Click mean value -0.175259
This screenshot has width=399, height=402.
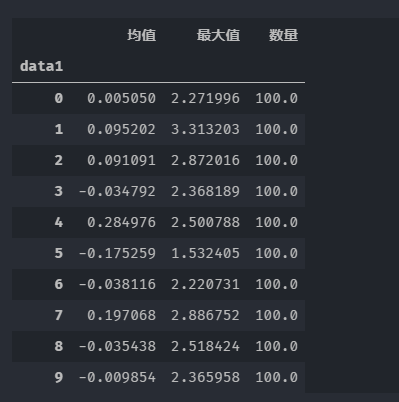click(117, 253)
